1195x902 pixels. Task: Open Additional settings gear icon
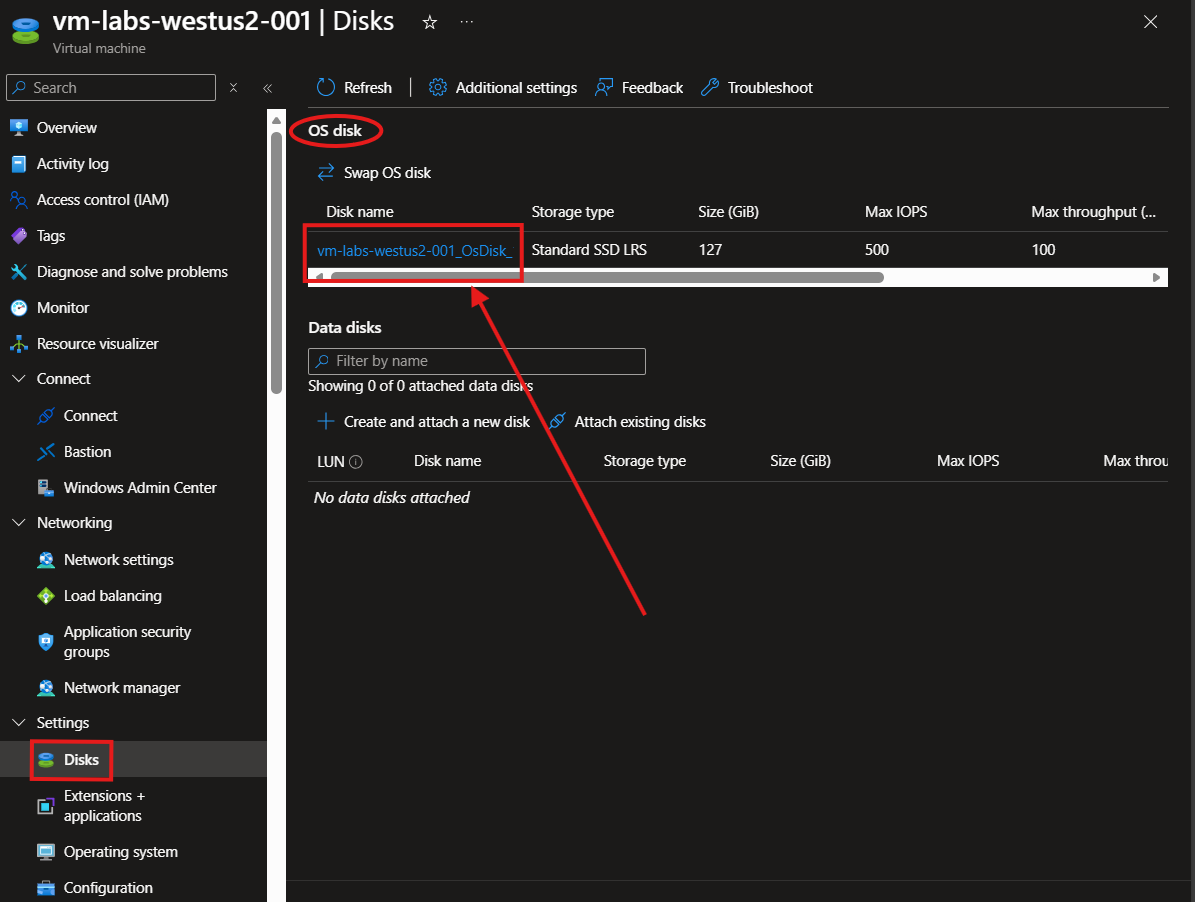point(437,88)
